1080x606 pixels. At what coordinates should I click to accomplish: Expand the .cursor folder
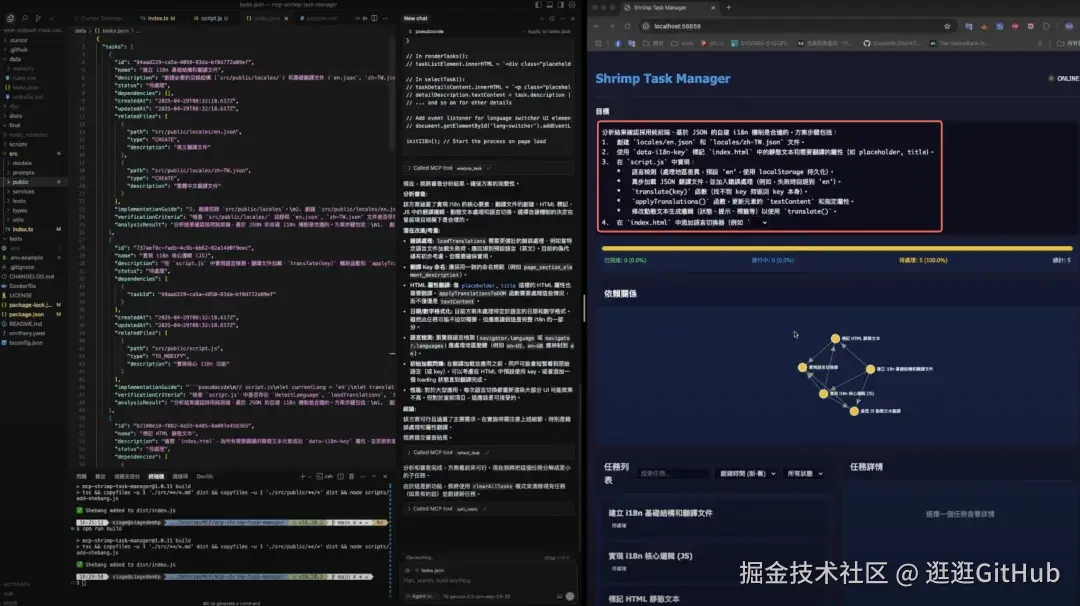[x=17, y=40]
